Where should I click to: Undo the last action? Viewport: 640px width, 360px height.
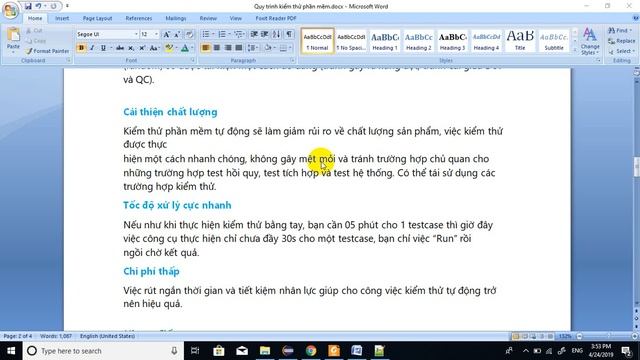tap(38, 6)
